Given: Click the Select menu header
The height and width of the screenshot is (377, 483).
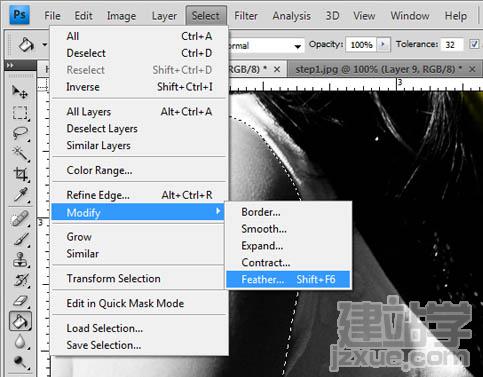Looking at the screenshot, I should point(206,16).
